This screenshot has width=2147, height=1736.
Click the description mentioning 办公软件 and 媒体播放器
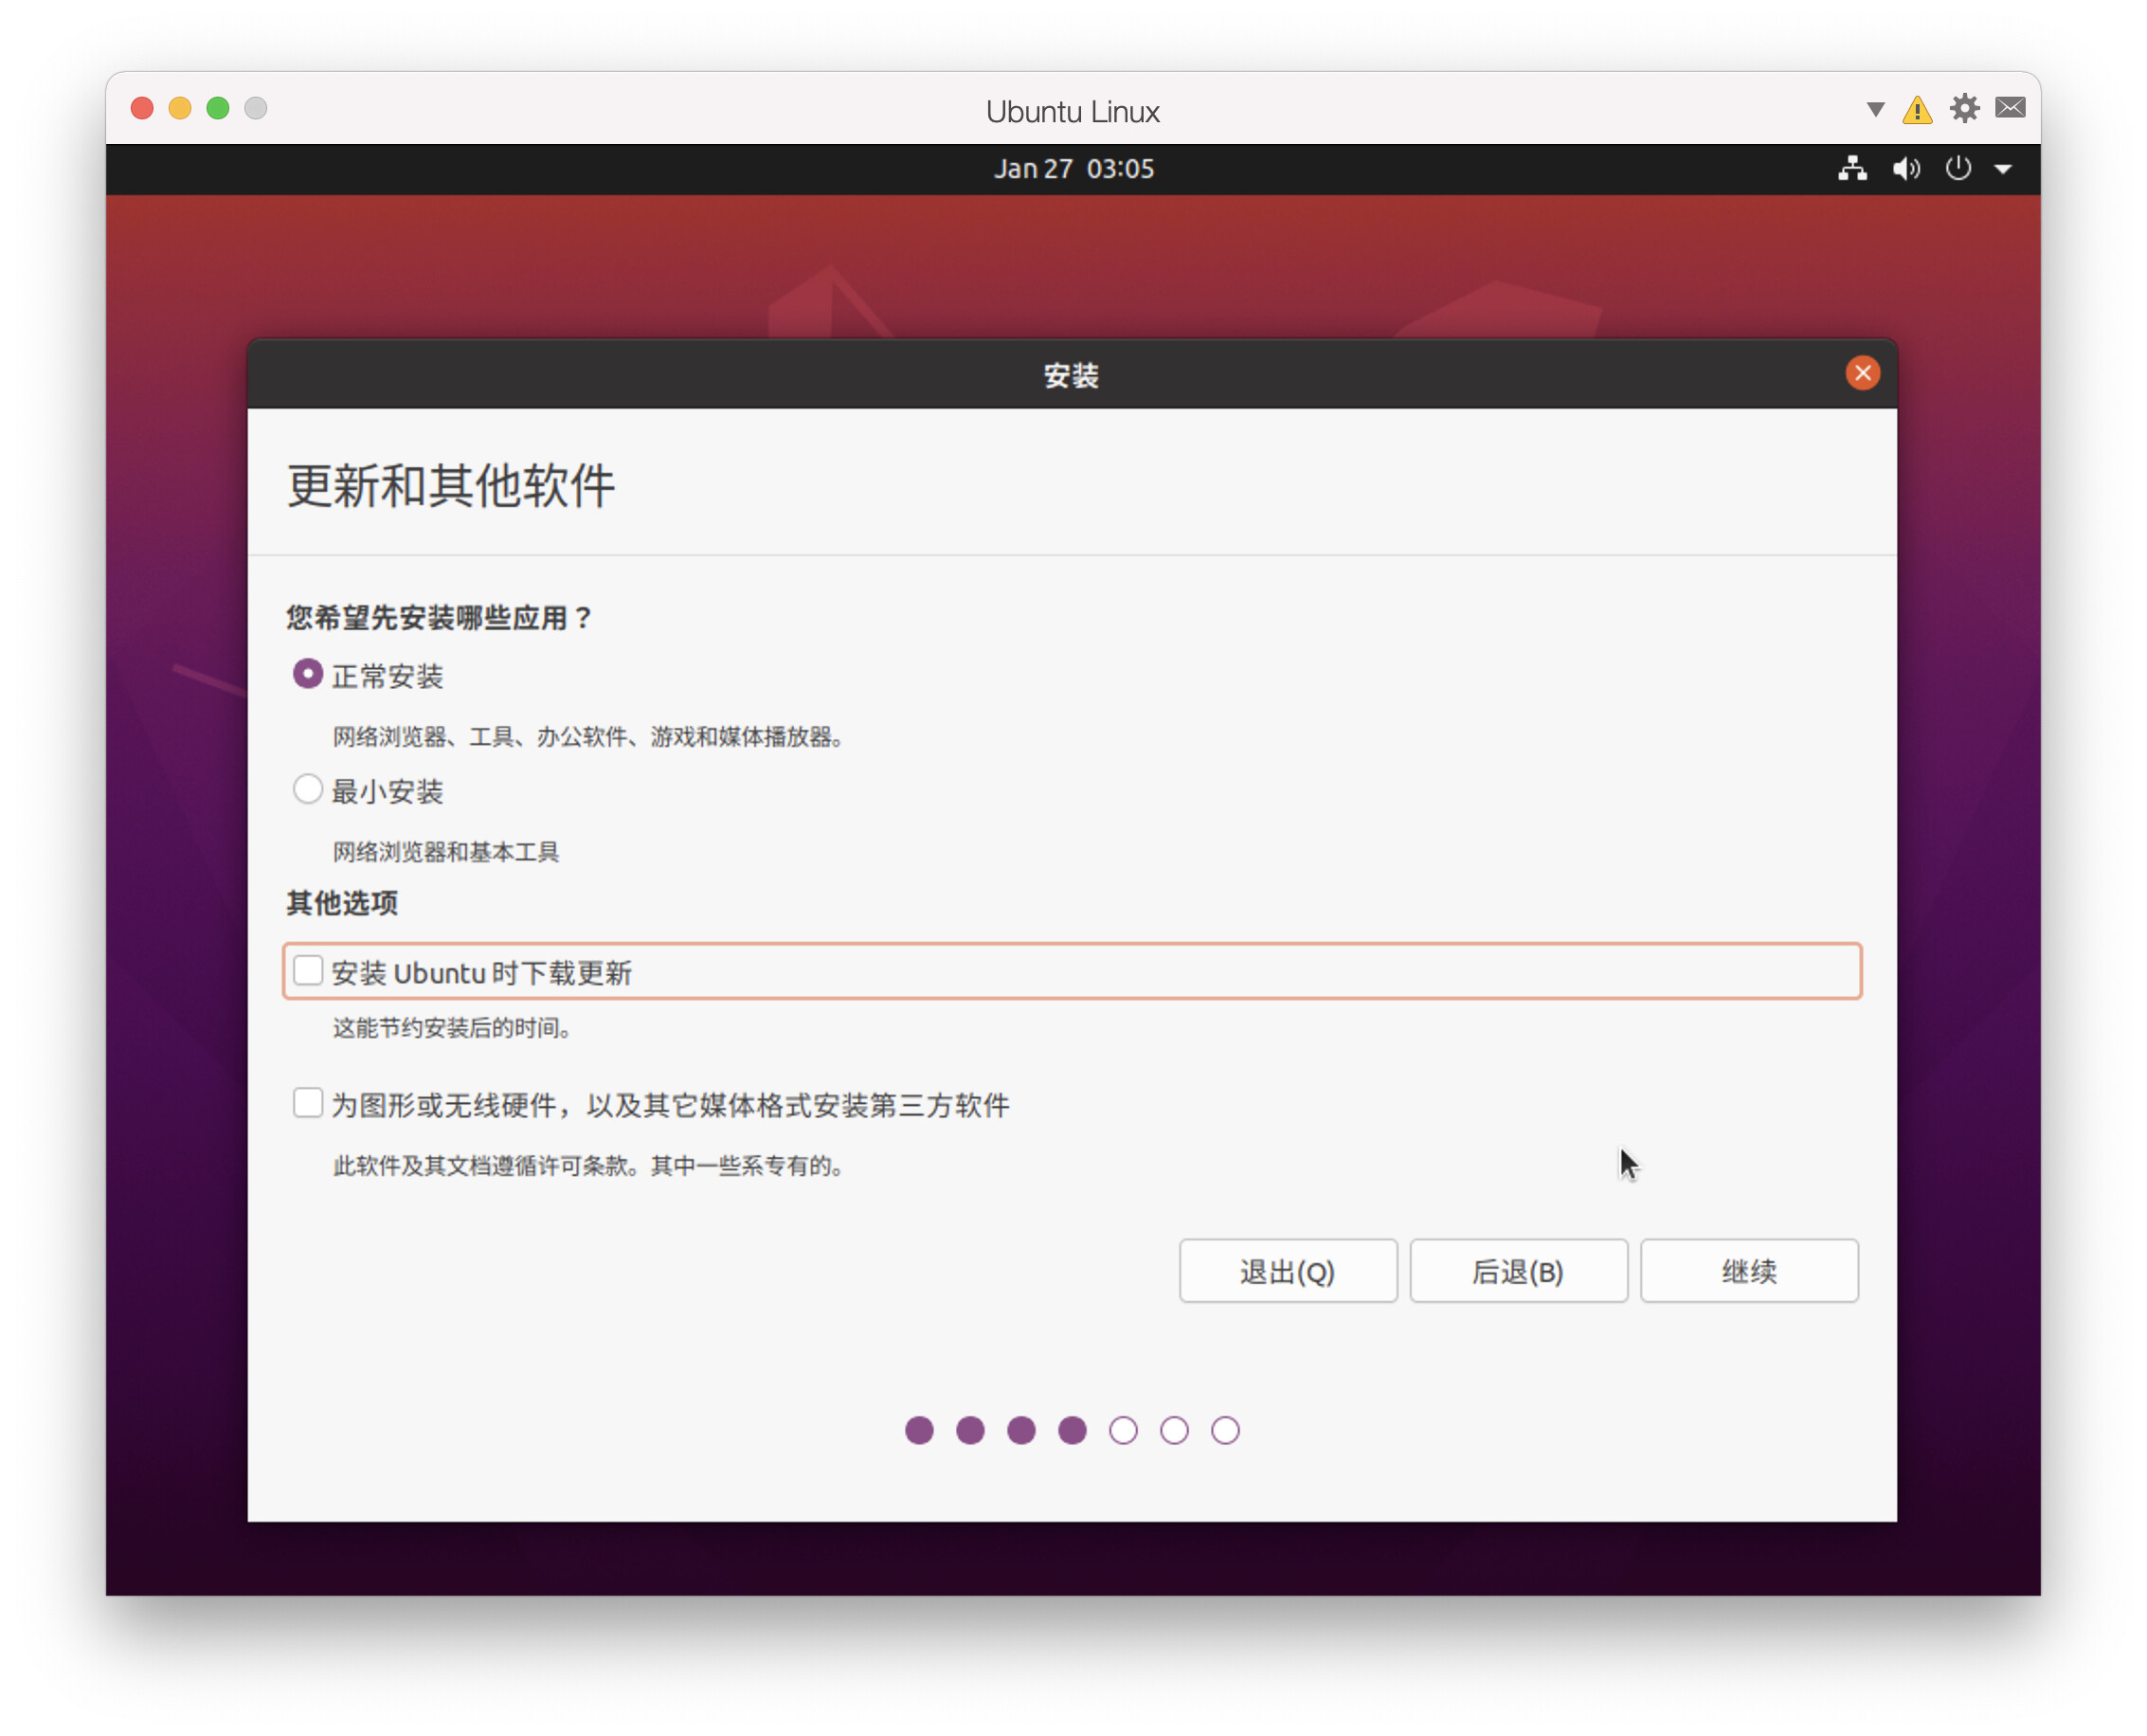coord(590,737)
